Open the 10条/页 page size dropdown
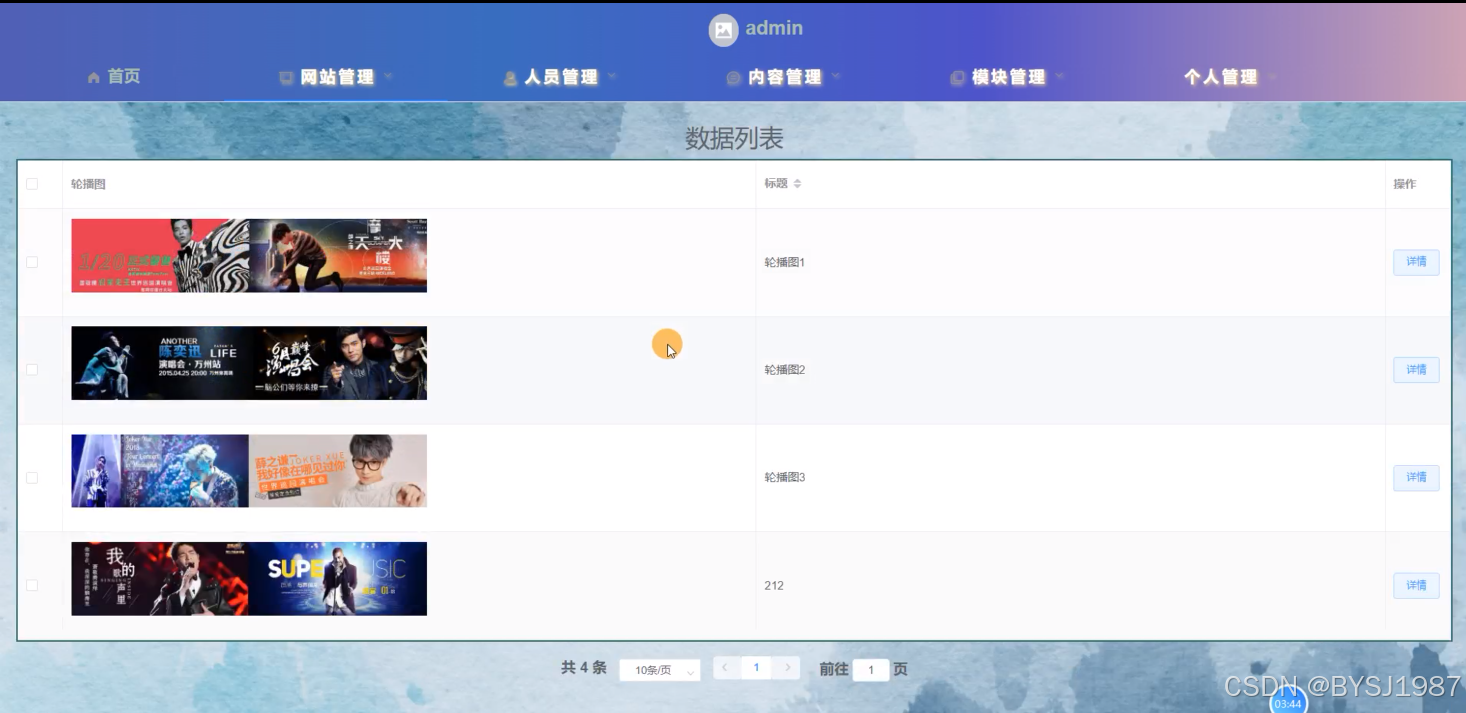The height and width of the screenshot is (713, 1466). tap(659, 670)
